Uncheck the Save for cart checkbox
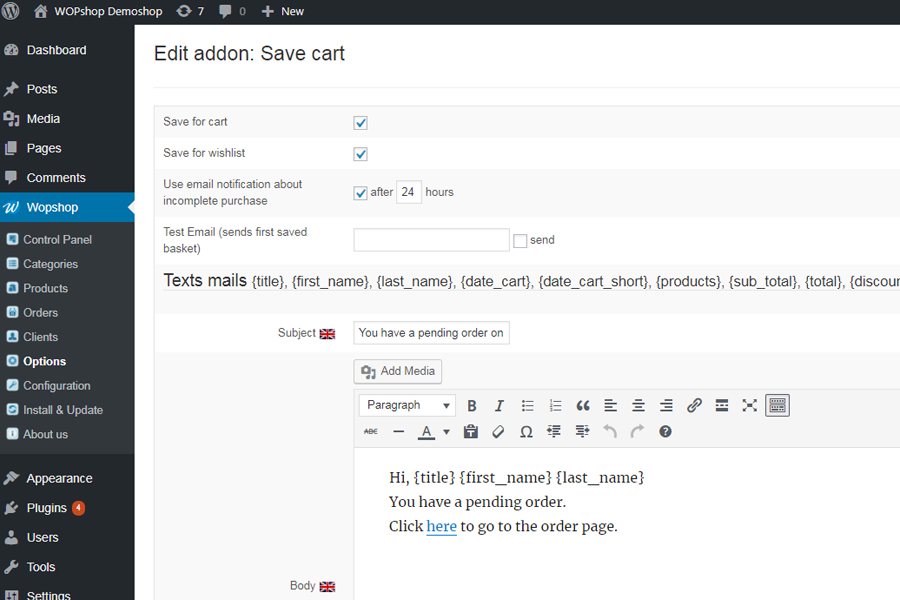The height and width of the screenshot is (600, 900). click(x=361, y=123)
